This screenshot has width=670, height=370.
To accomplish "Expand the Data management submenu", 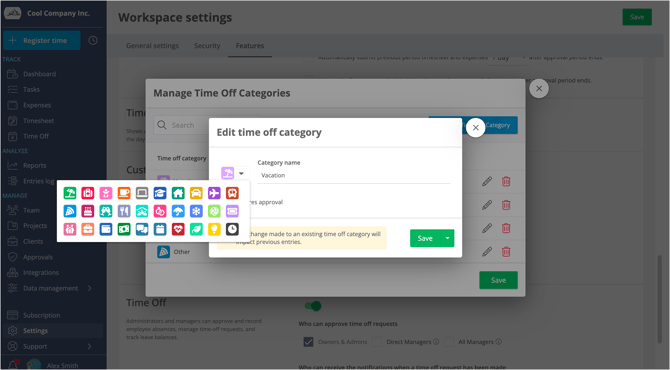I will click(x=89, y=288).
